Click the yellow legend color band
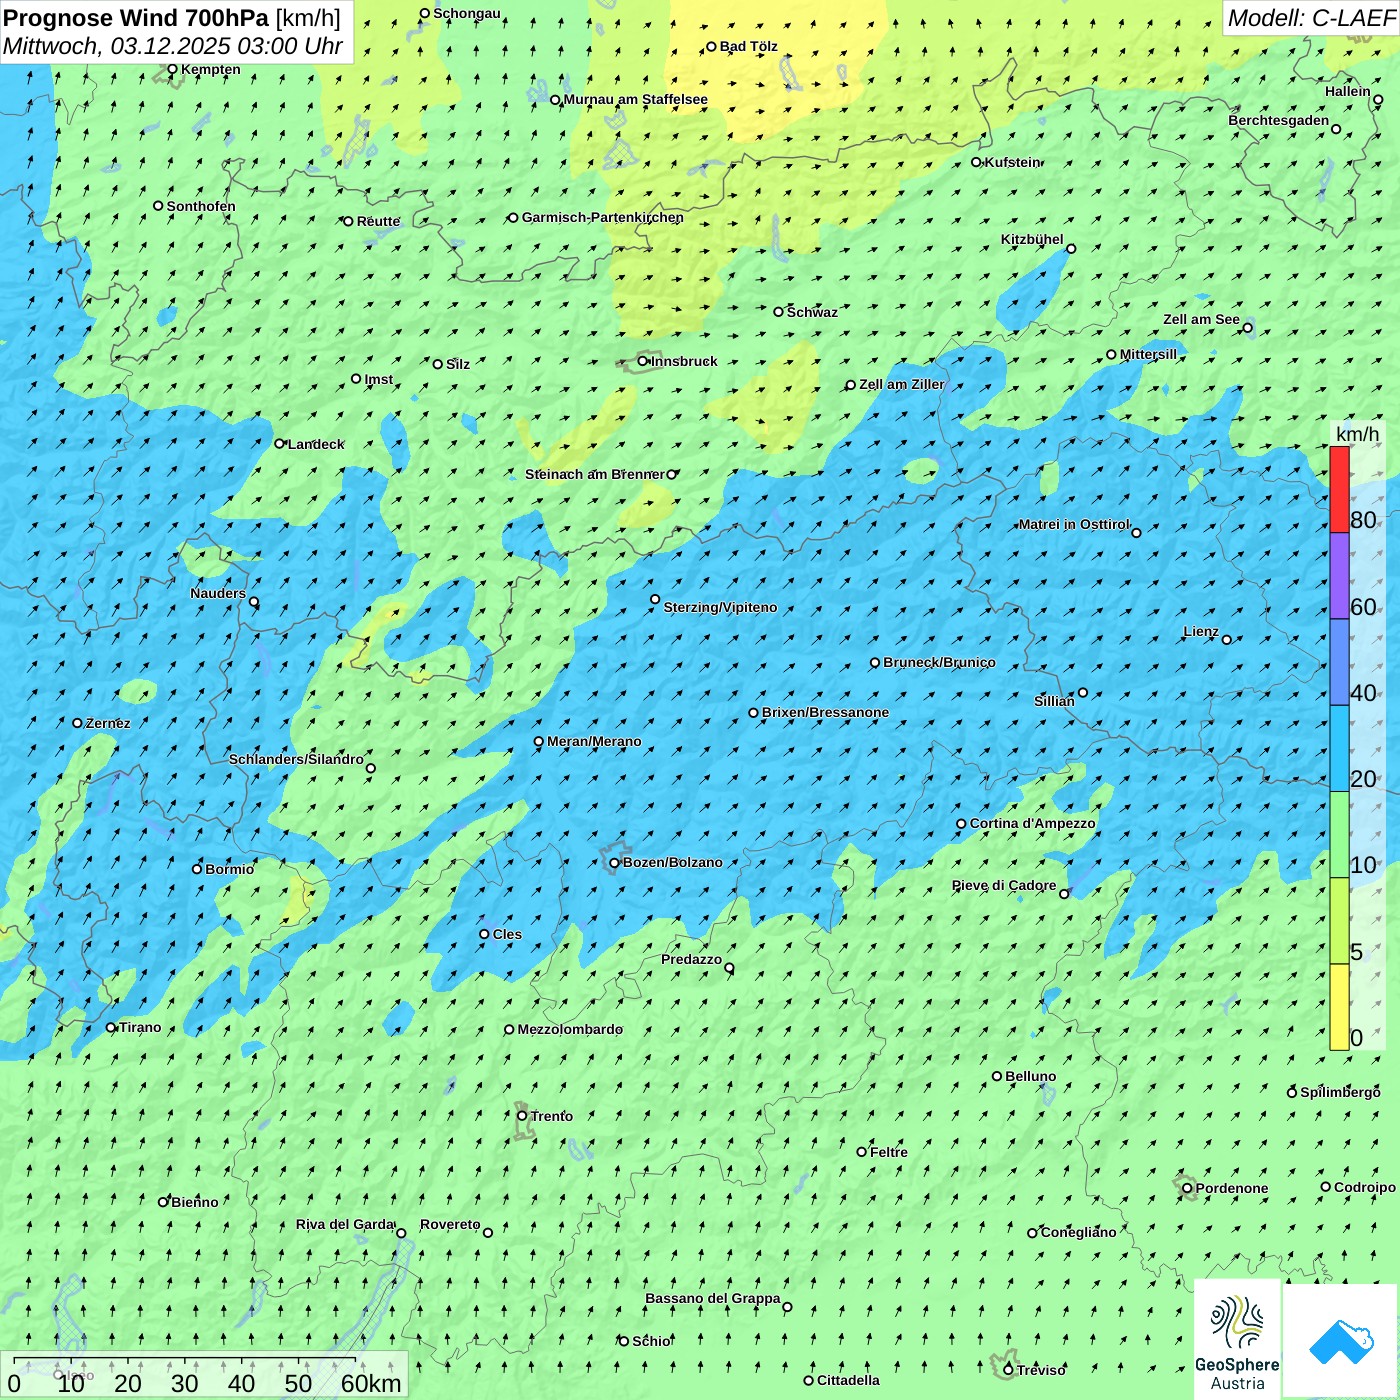Screen dimensions: 1400x1400 pyautogui.click(x=1339, y=1007)
